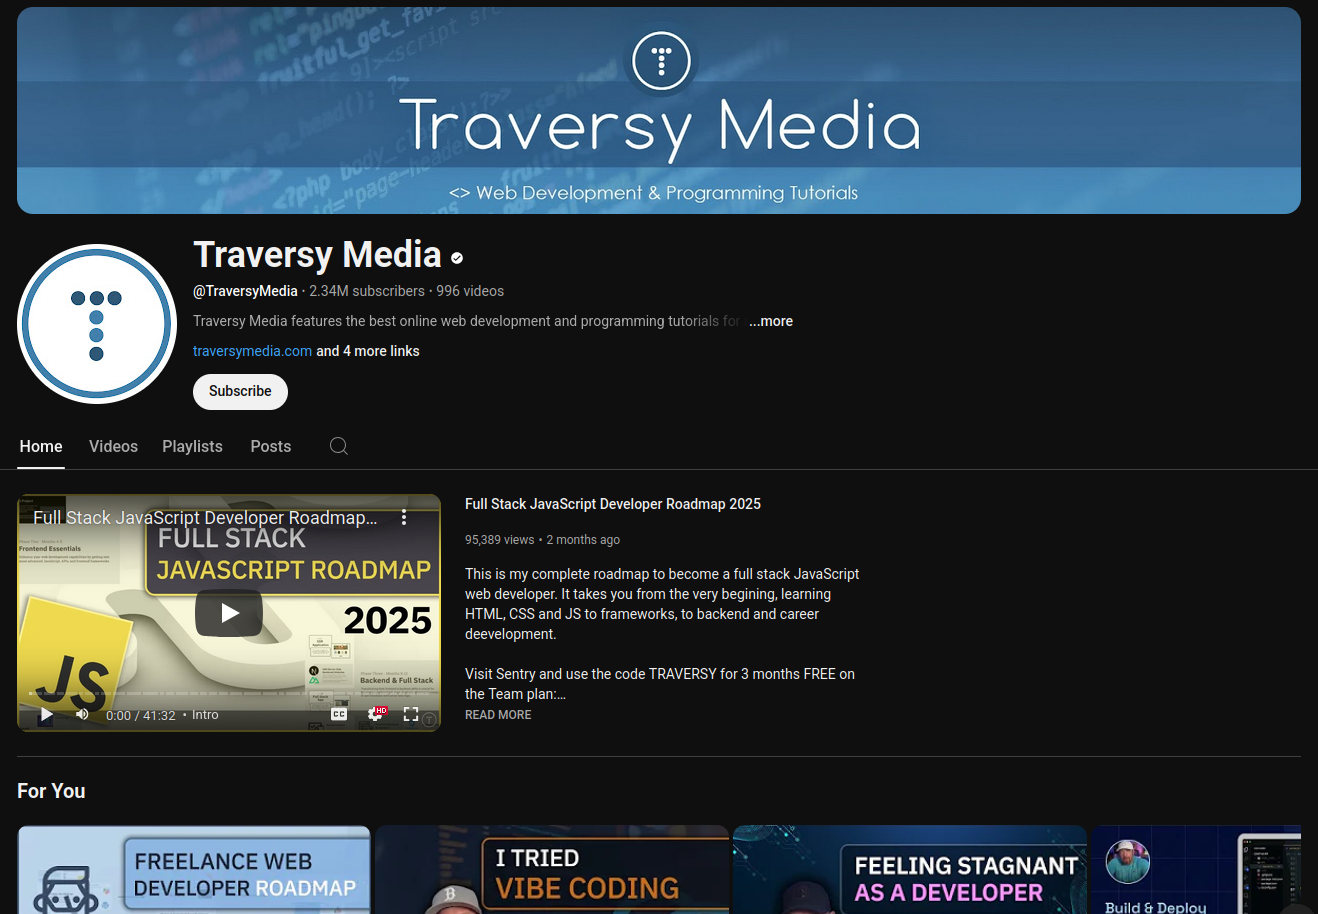
Task: Click the verified badge next to Traversy Media
Action: [x=457, y=258]
